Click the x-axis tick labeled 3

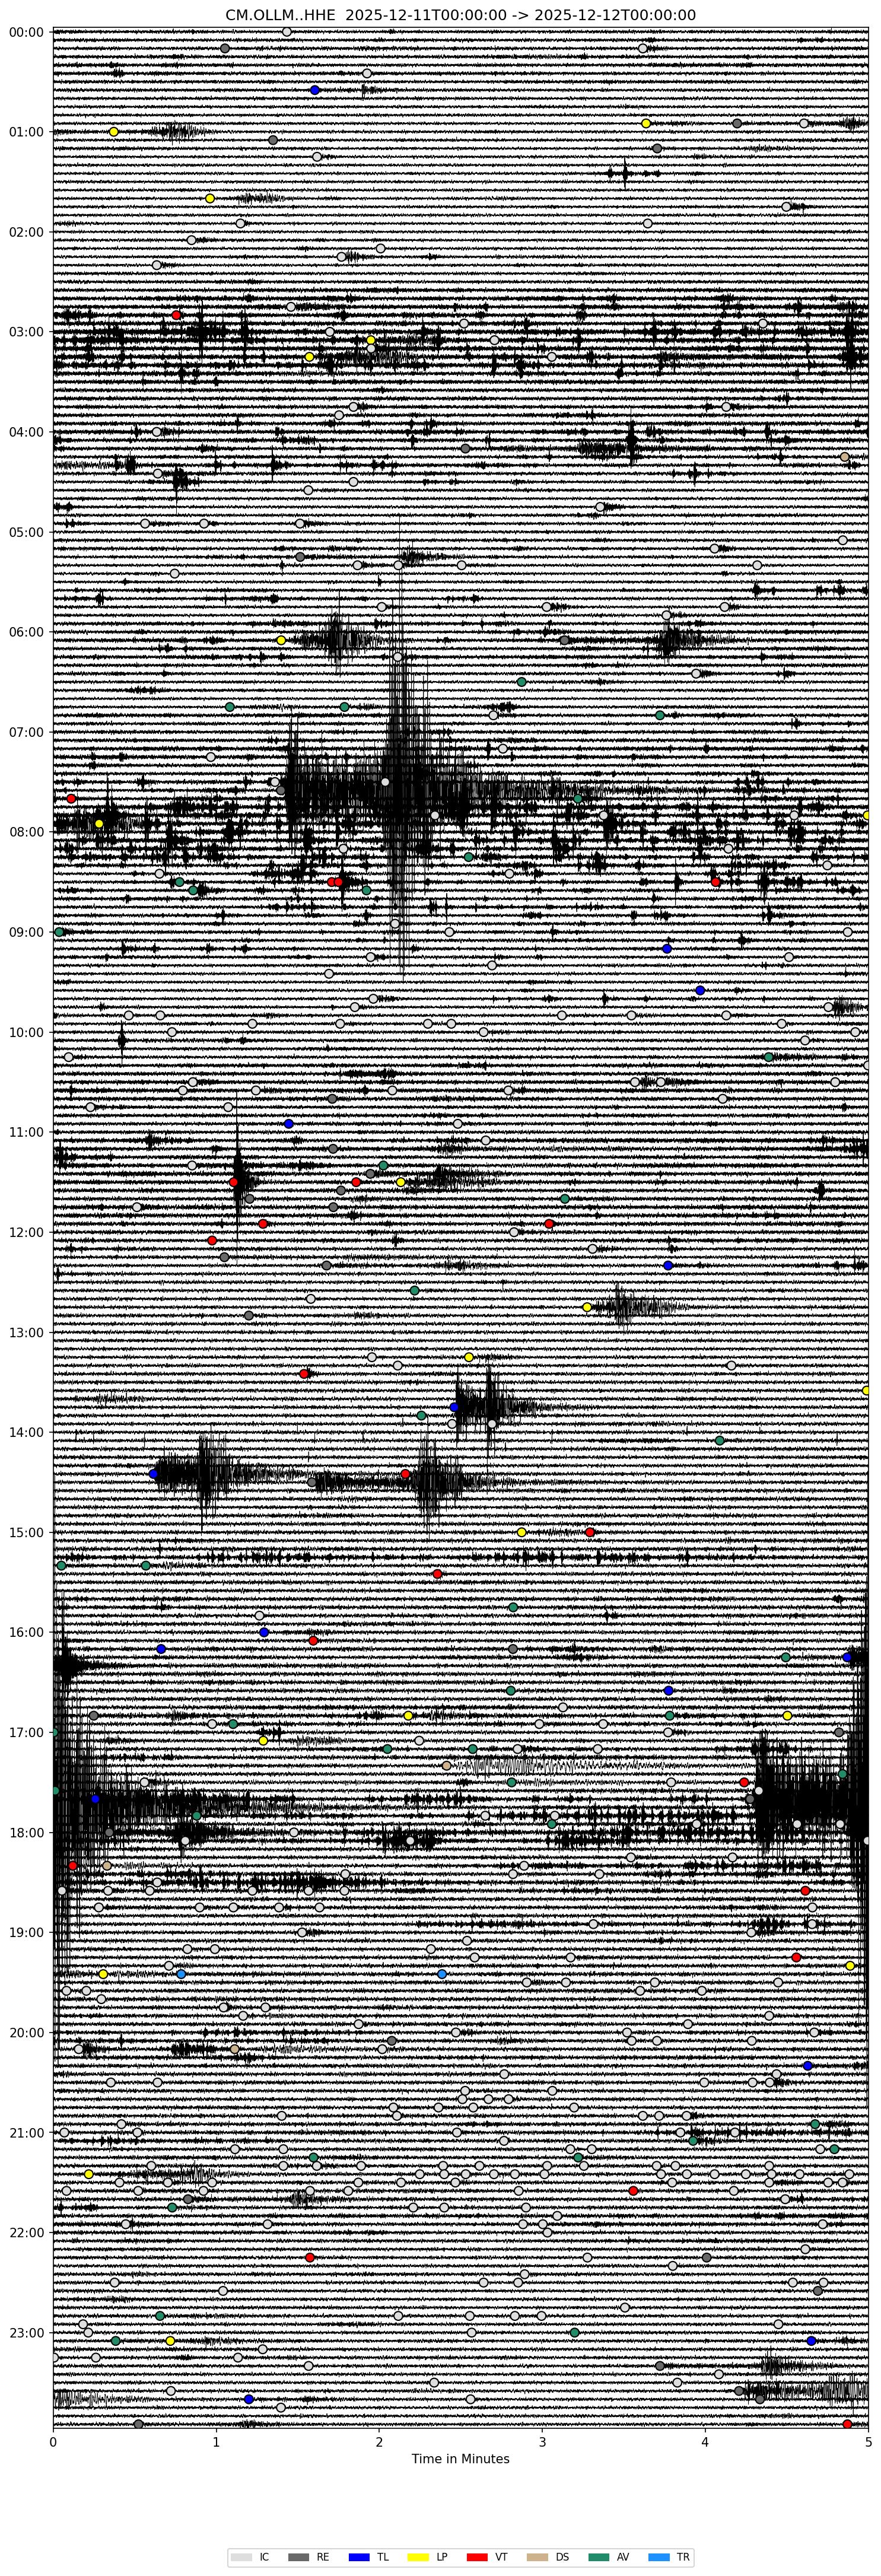542,2441
